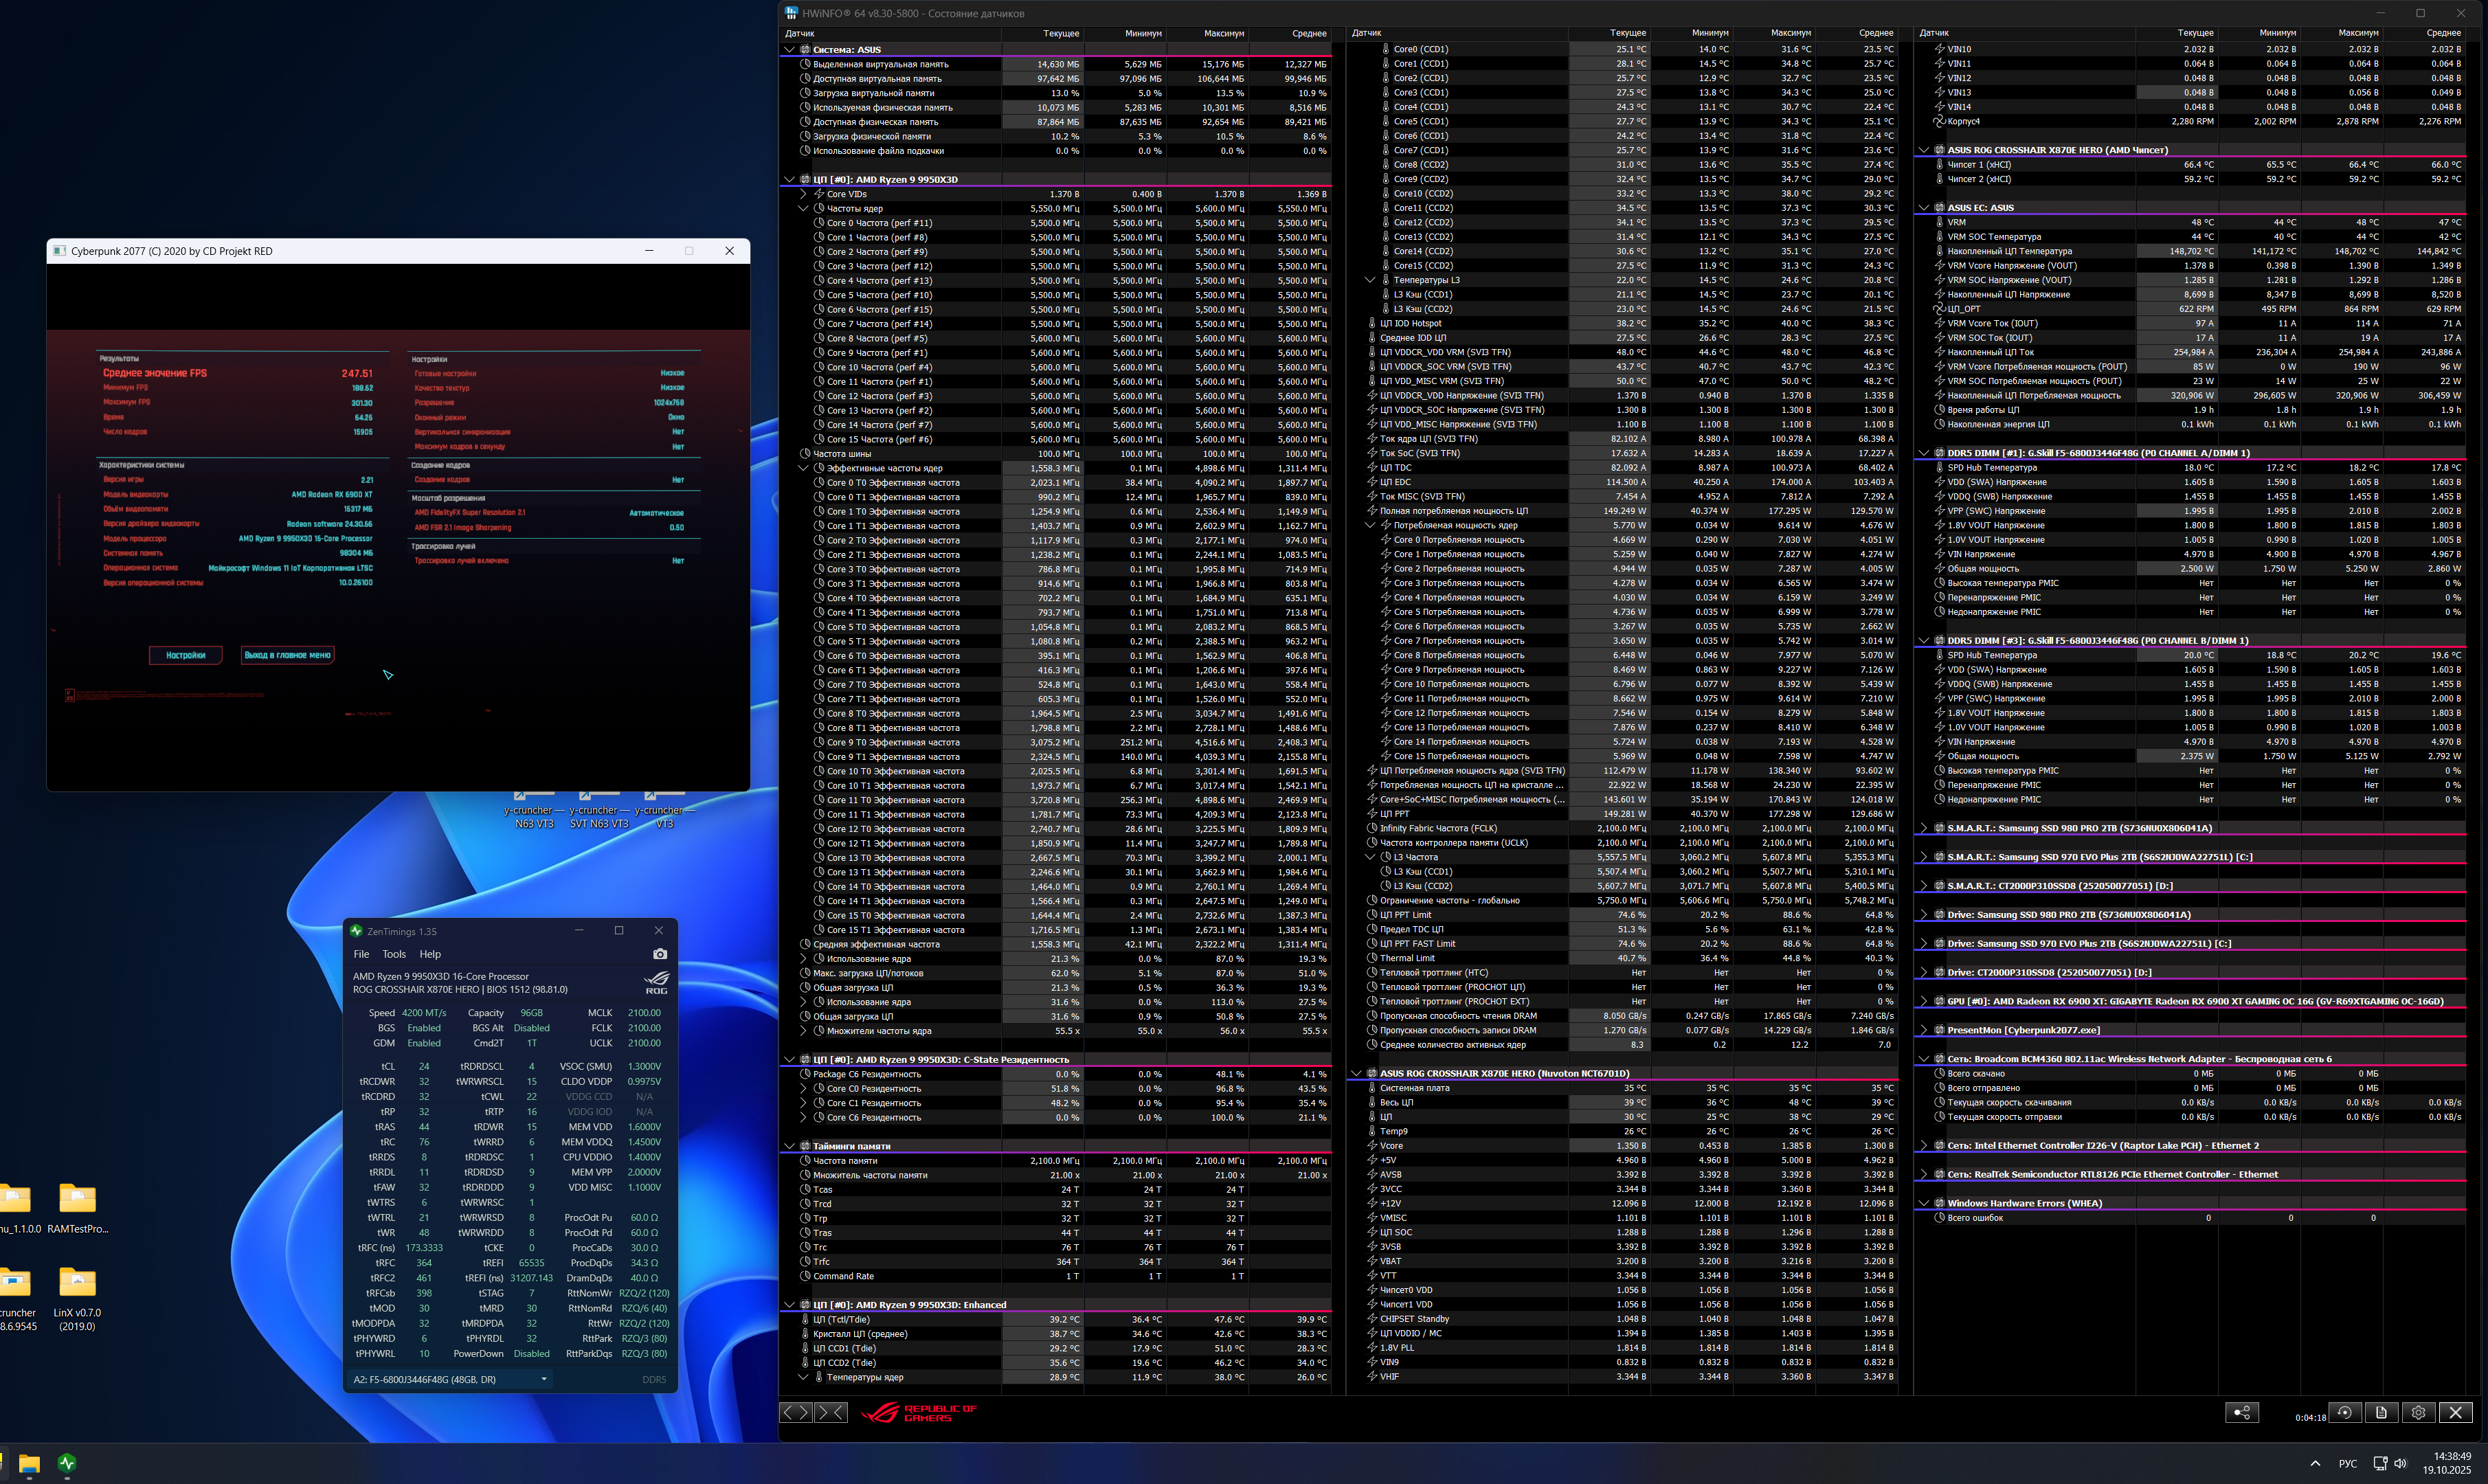The width and height of the screenshot is (2488, 1484).
Task: Open the Help menu in ZenTimings
Action: (x=430, y=954)
